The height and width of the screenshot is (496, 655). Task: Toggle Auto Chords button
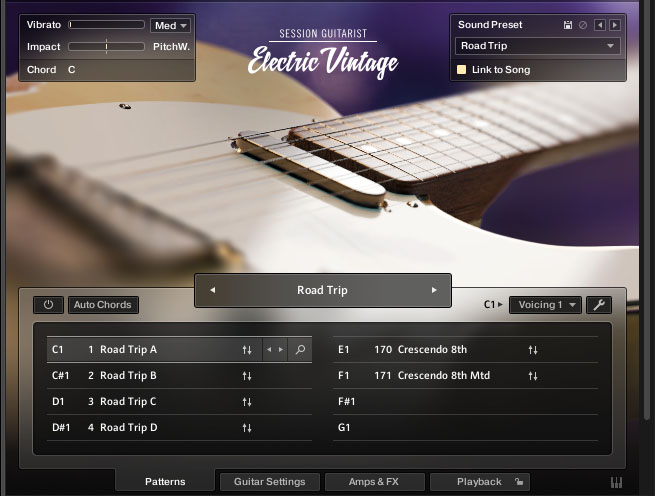[103, 305]
